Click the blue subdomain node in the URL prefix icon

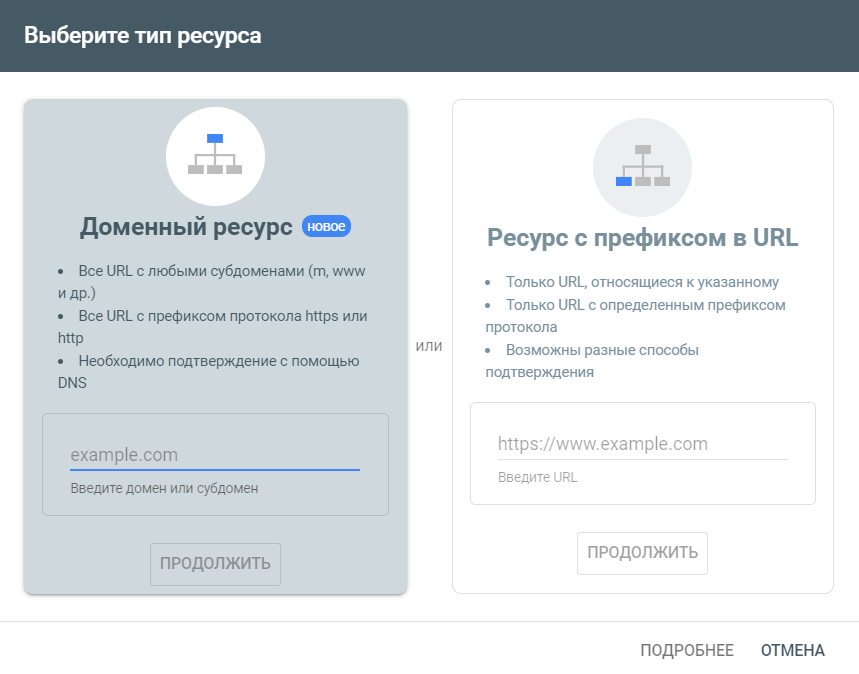[625, 183]
